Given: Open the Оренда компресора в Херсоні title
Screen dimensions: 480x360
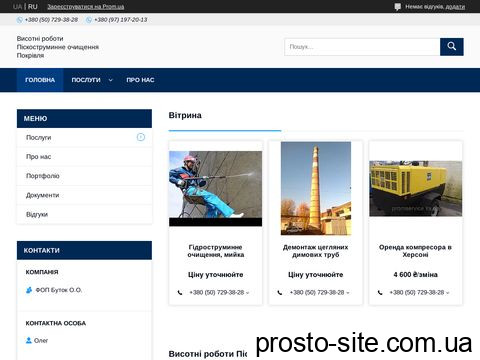Looking at the screenshot, I should pyautogui.click(x=415, y=251).
